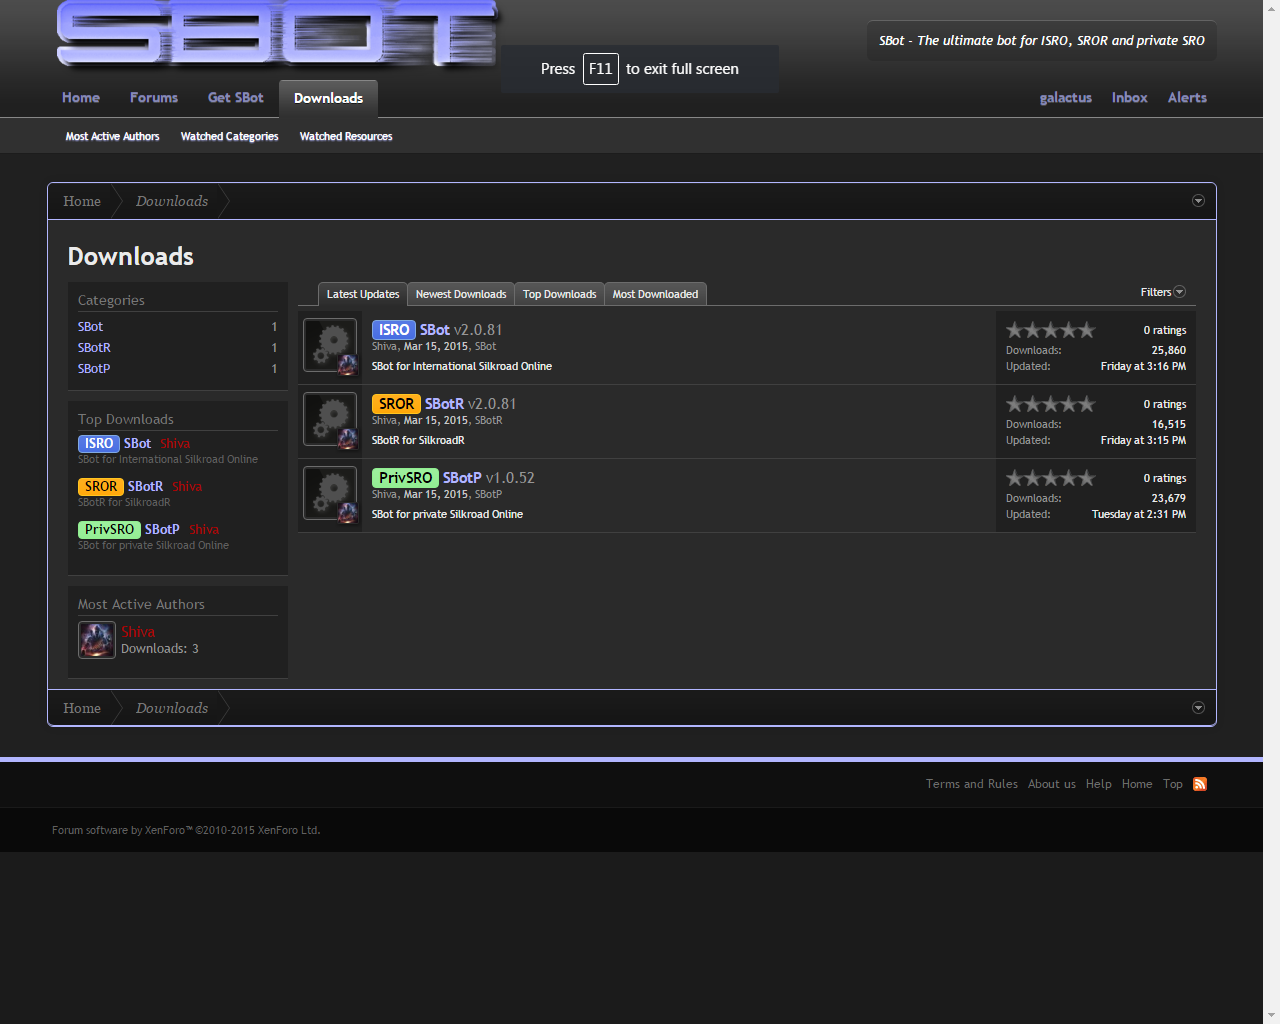Open the RSS feed icon in footer

point(1200,784)
